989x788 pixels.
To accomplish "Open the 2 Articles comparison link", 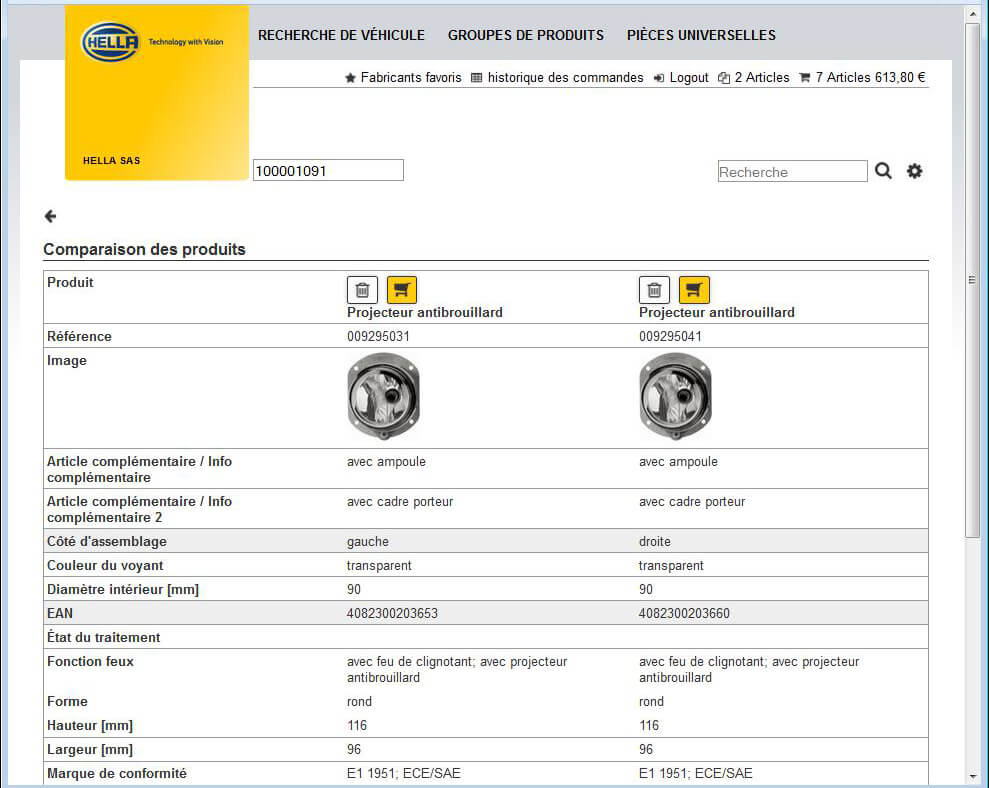I will tap(761, 78).
